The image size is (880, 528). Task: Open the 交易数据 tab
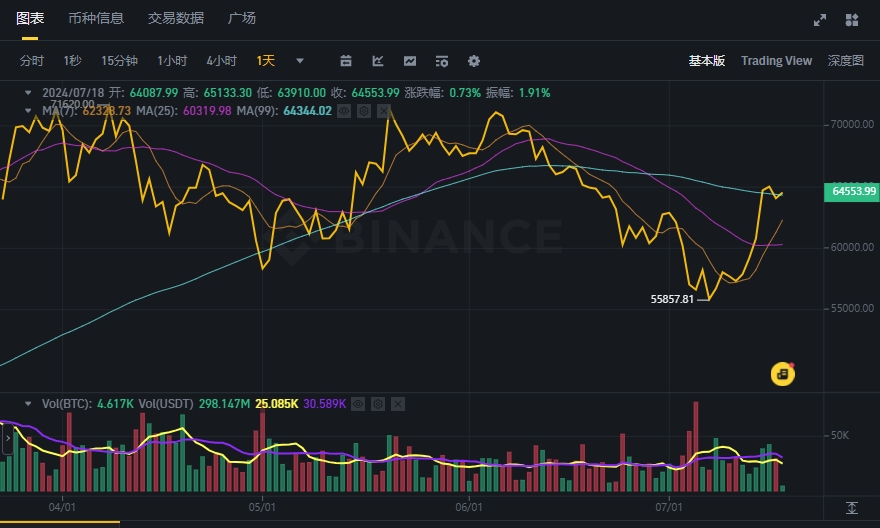pyautogui.click(x=175, y=18)
